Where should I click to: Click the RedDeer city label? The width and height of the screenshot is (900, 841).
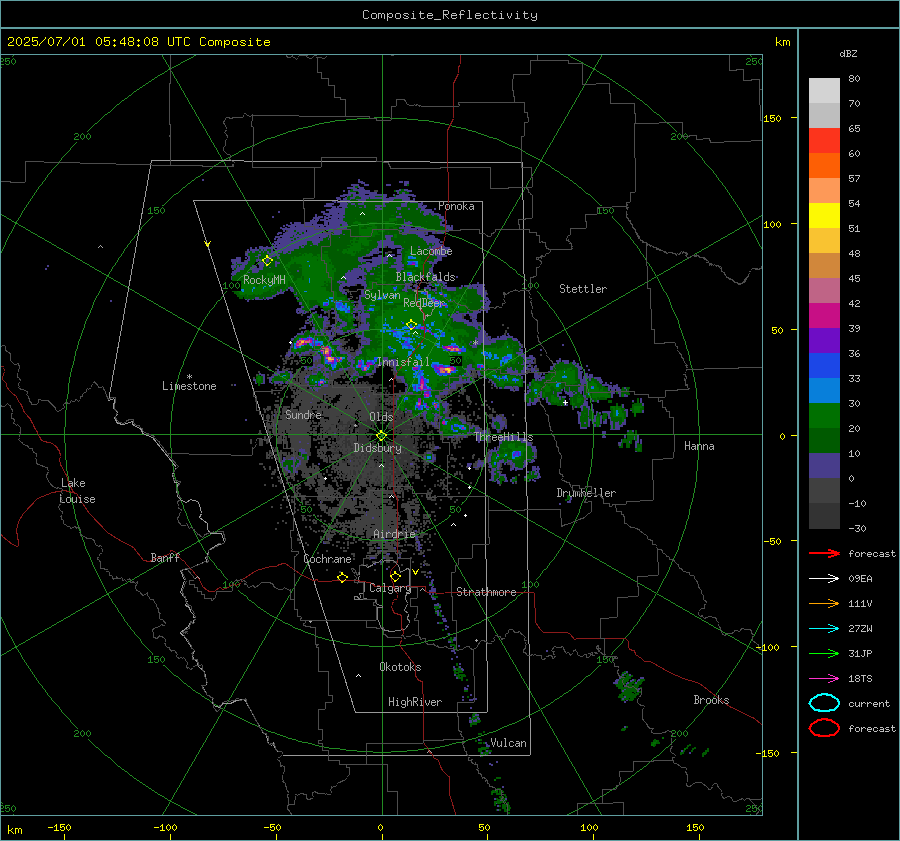pyautogui.click(x=424, y=303)
